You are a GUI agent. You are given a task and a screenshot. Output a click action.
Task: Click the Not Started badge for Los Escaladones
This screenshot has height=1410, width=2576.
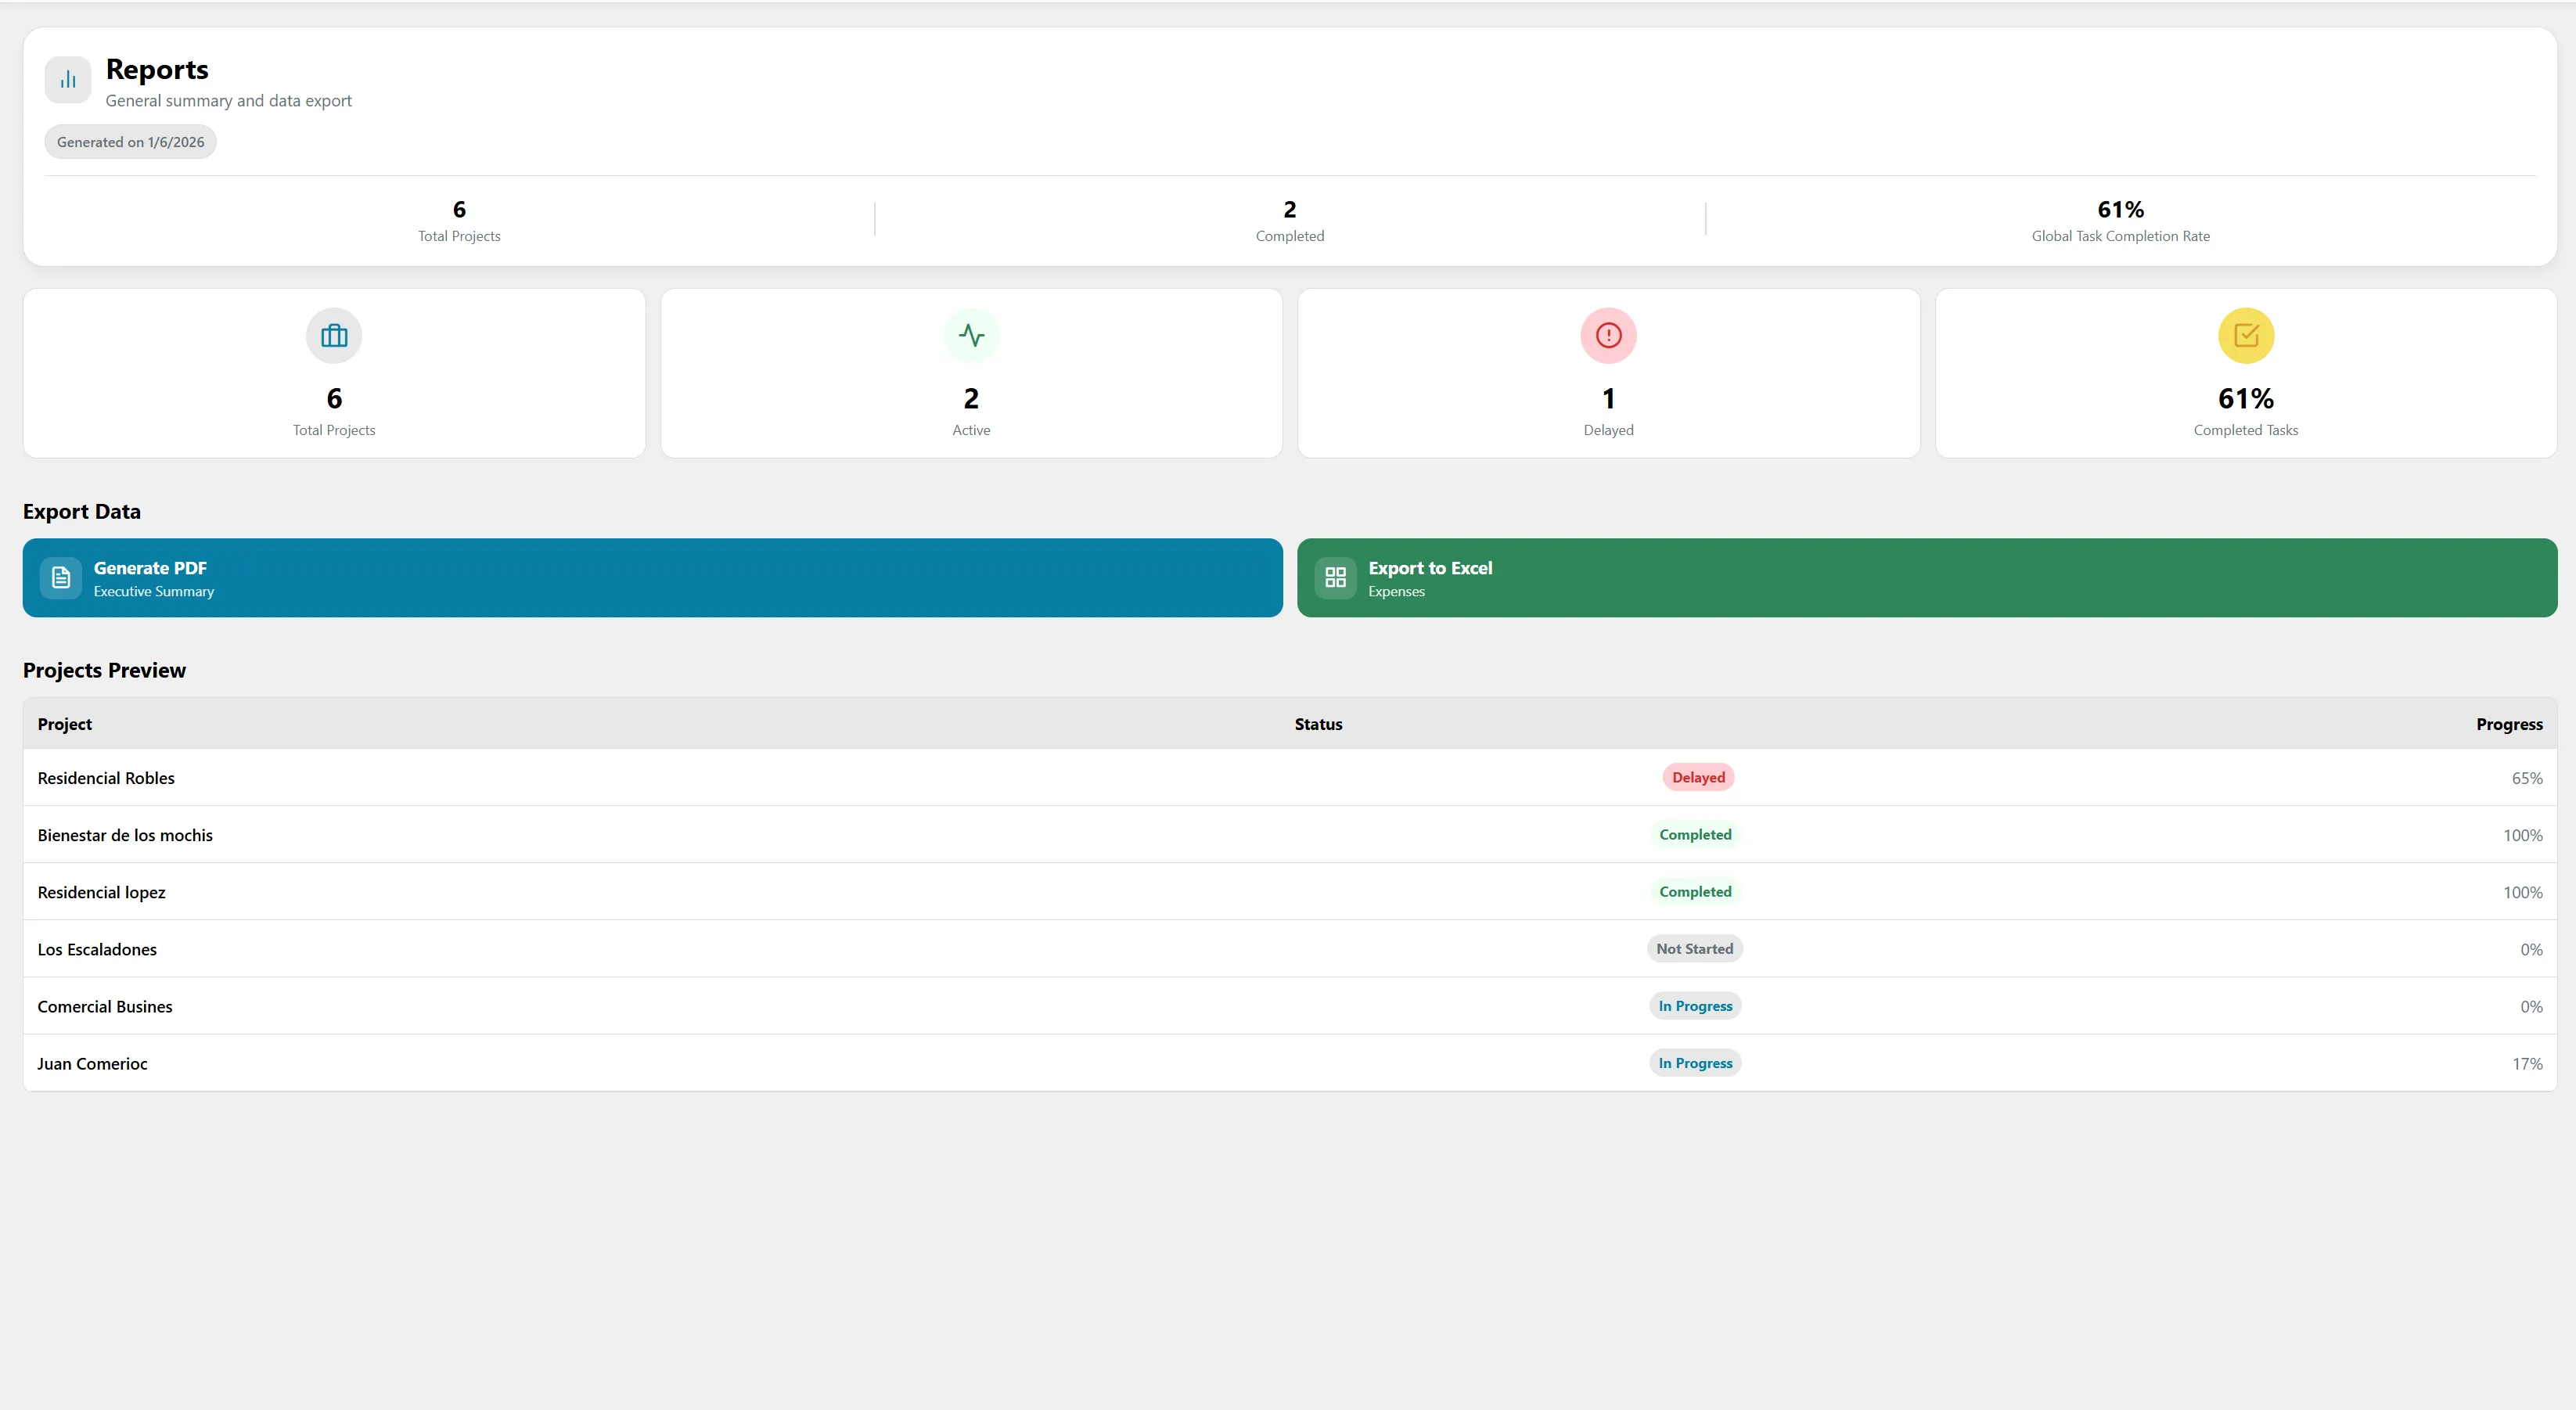[x=1694, y=949]
